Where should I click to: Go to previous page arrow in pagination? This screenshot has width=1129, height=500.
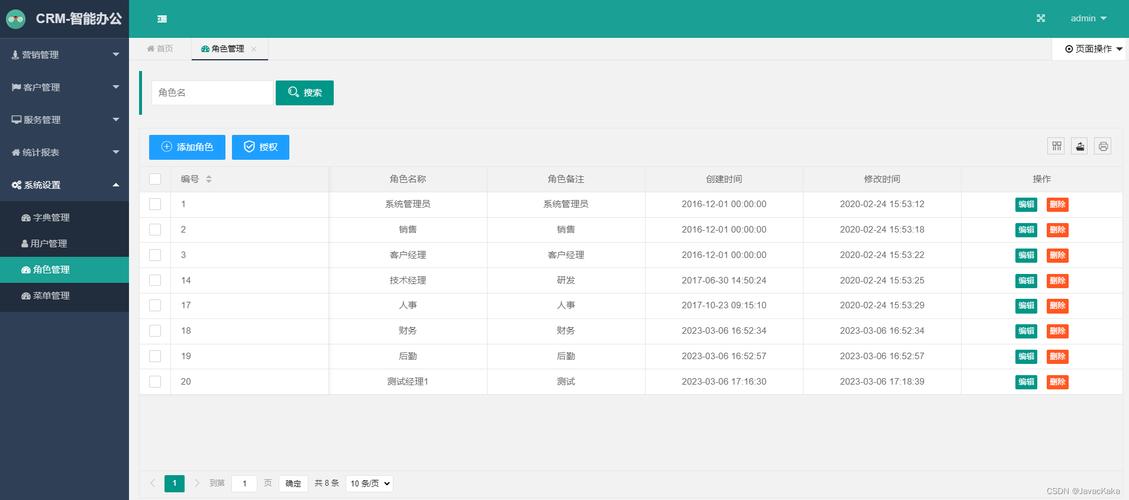[x=152, y=483]
